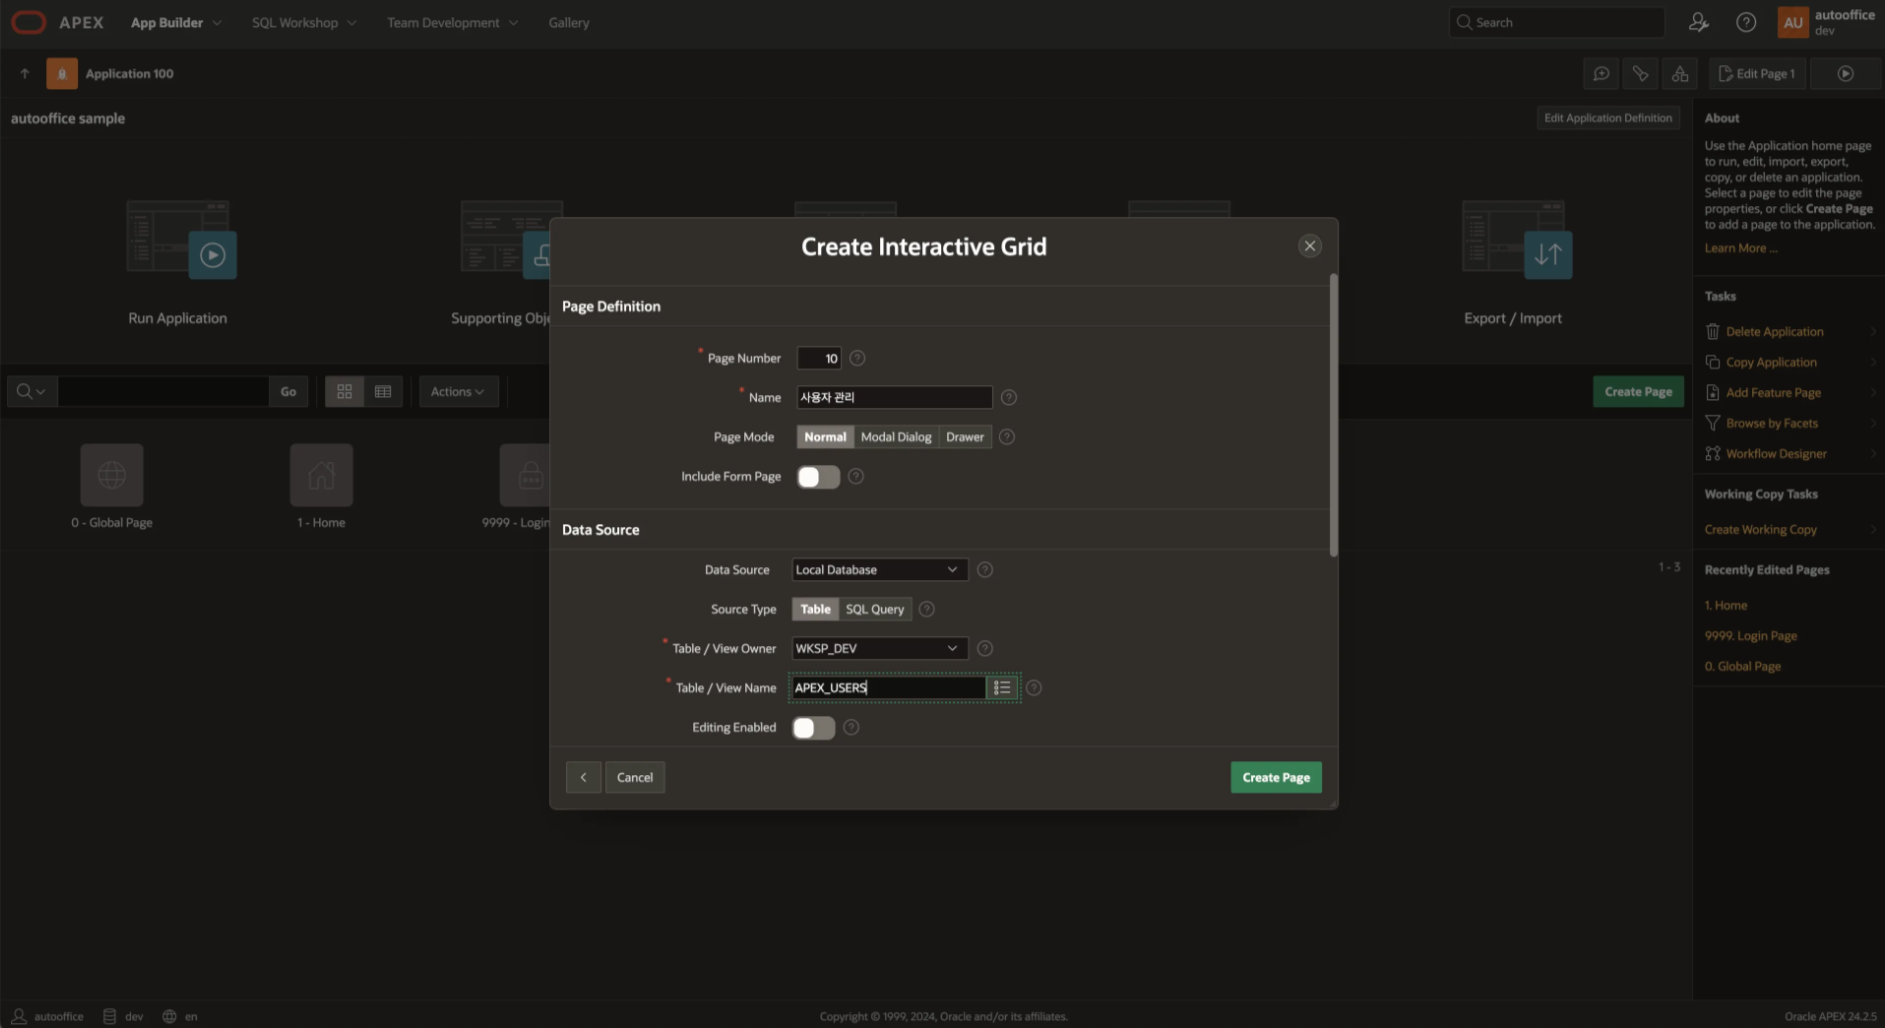Select Normal page mode
Screen dimensions: 1885x1028
point(825,437)
